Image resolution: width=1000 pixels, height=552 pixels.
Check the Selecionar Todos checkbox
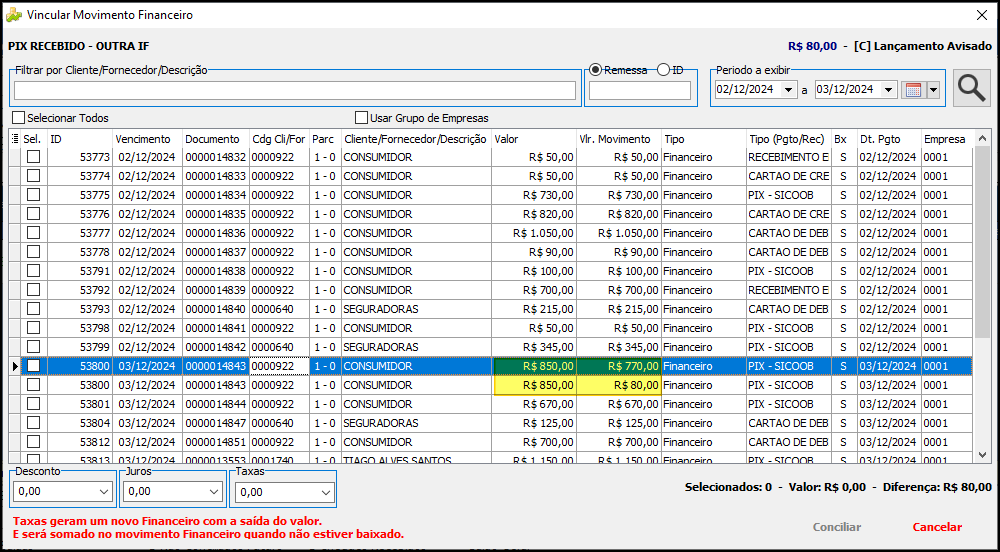[18, 118]
